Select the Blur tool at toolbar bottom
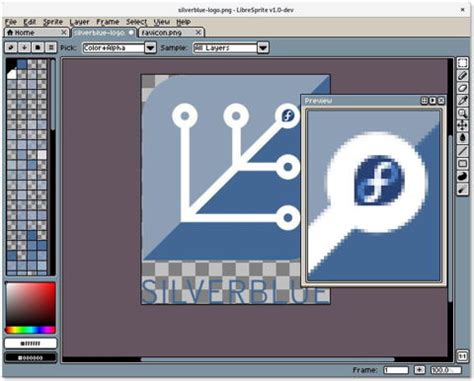This screenshot has width=474, height=381. (x=462, y=189)
